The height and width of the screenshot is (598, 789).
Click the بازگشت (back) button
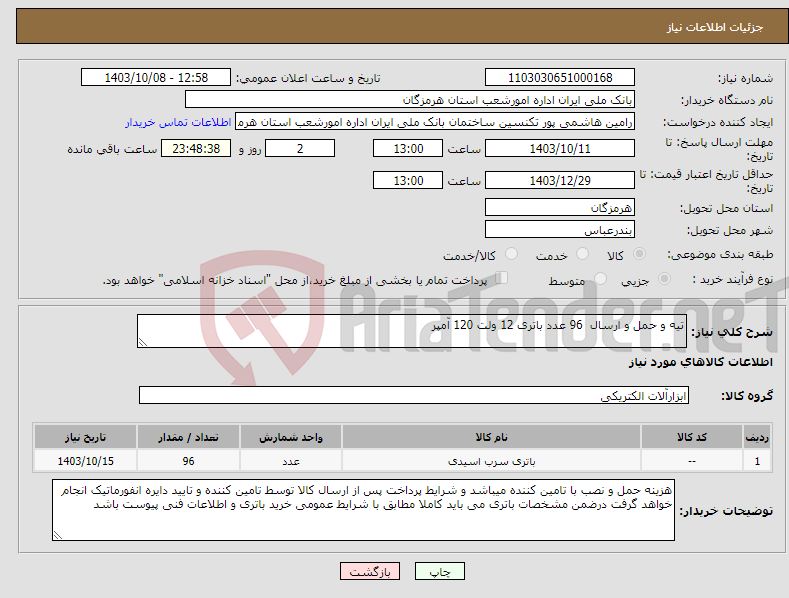(370, 571)
